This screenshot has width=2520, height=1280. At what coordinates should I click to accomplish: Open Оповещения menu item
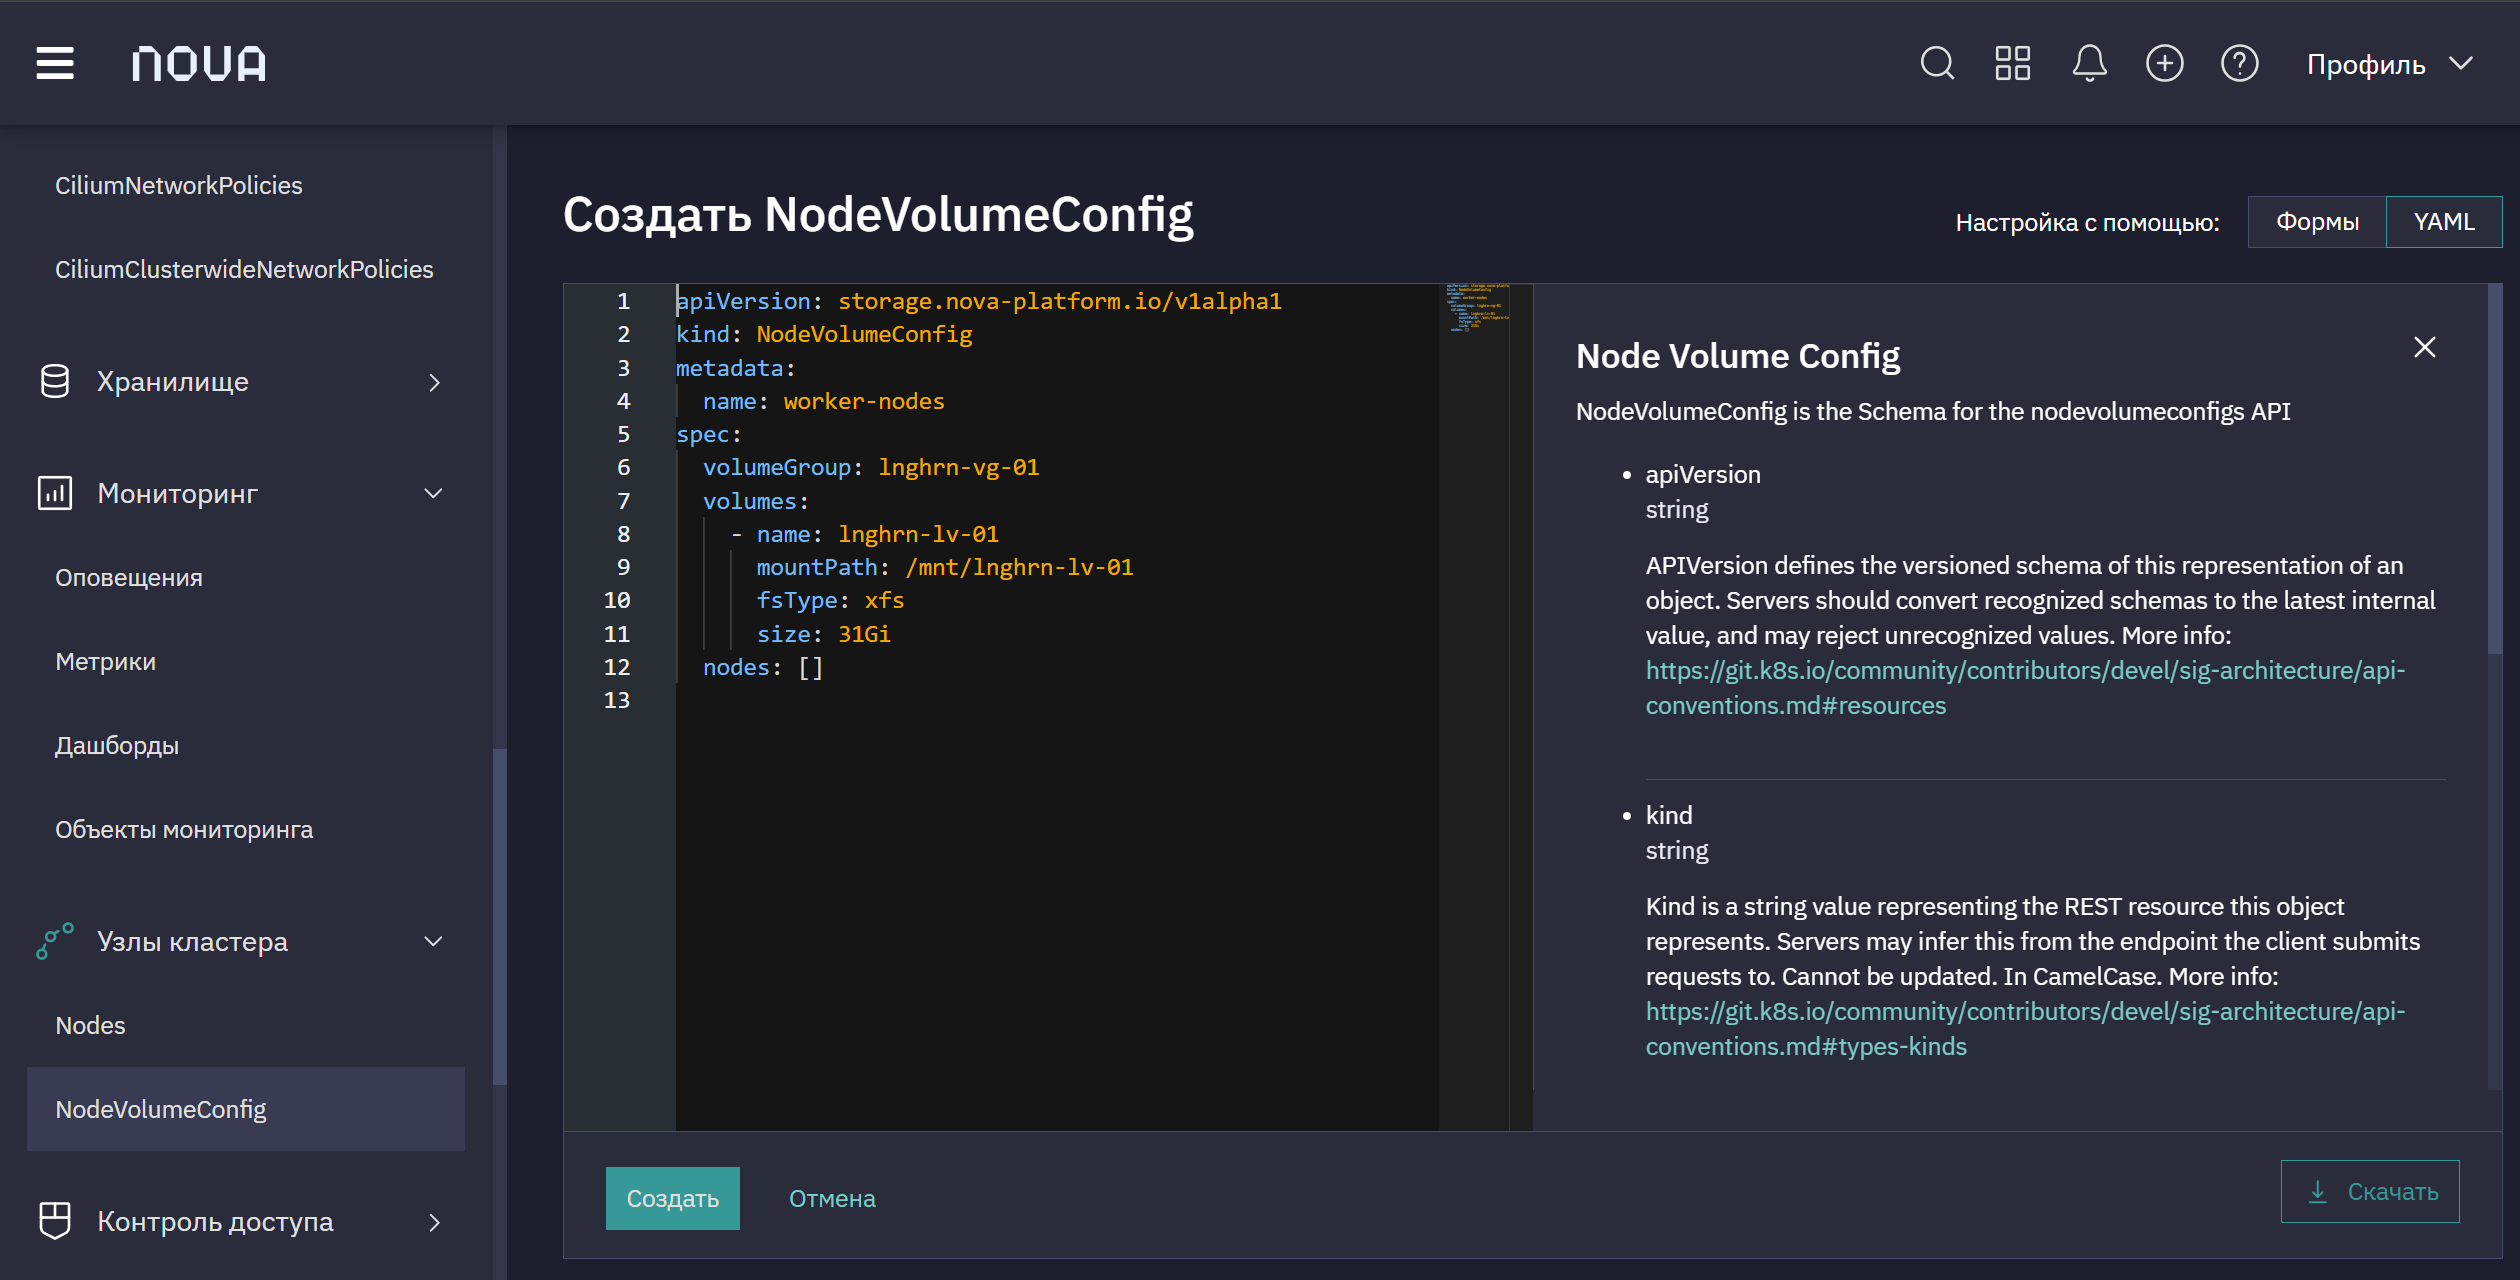pos(129,577)
